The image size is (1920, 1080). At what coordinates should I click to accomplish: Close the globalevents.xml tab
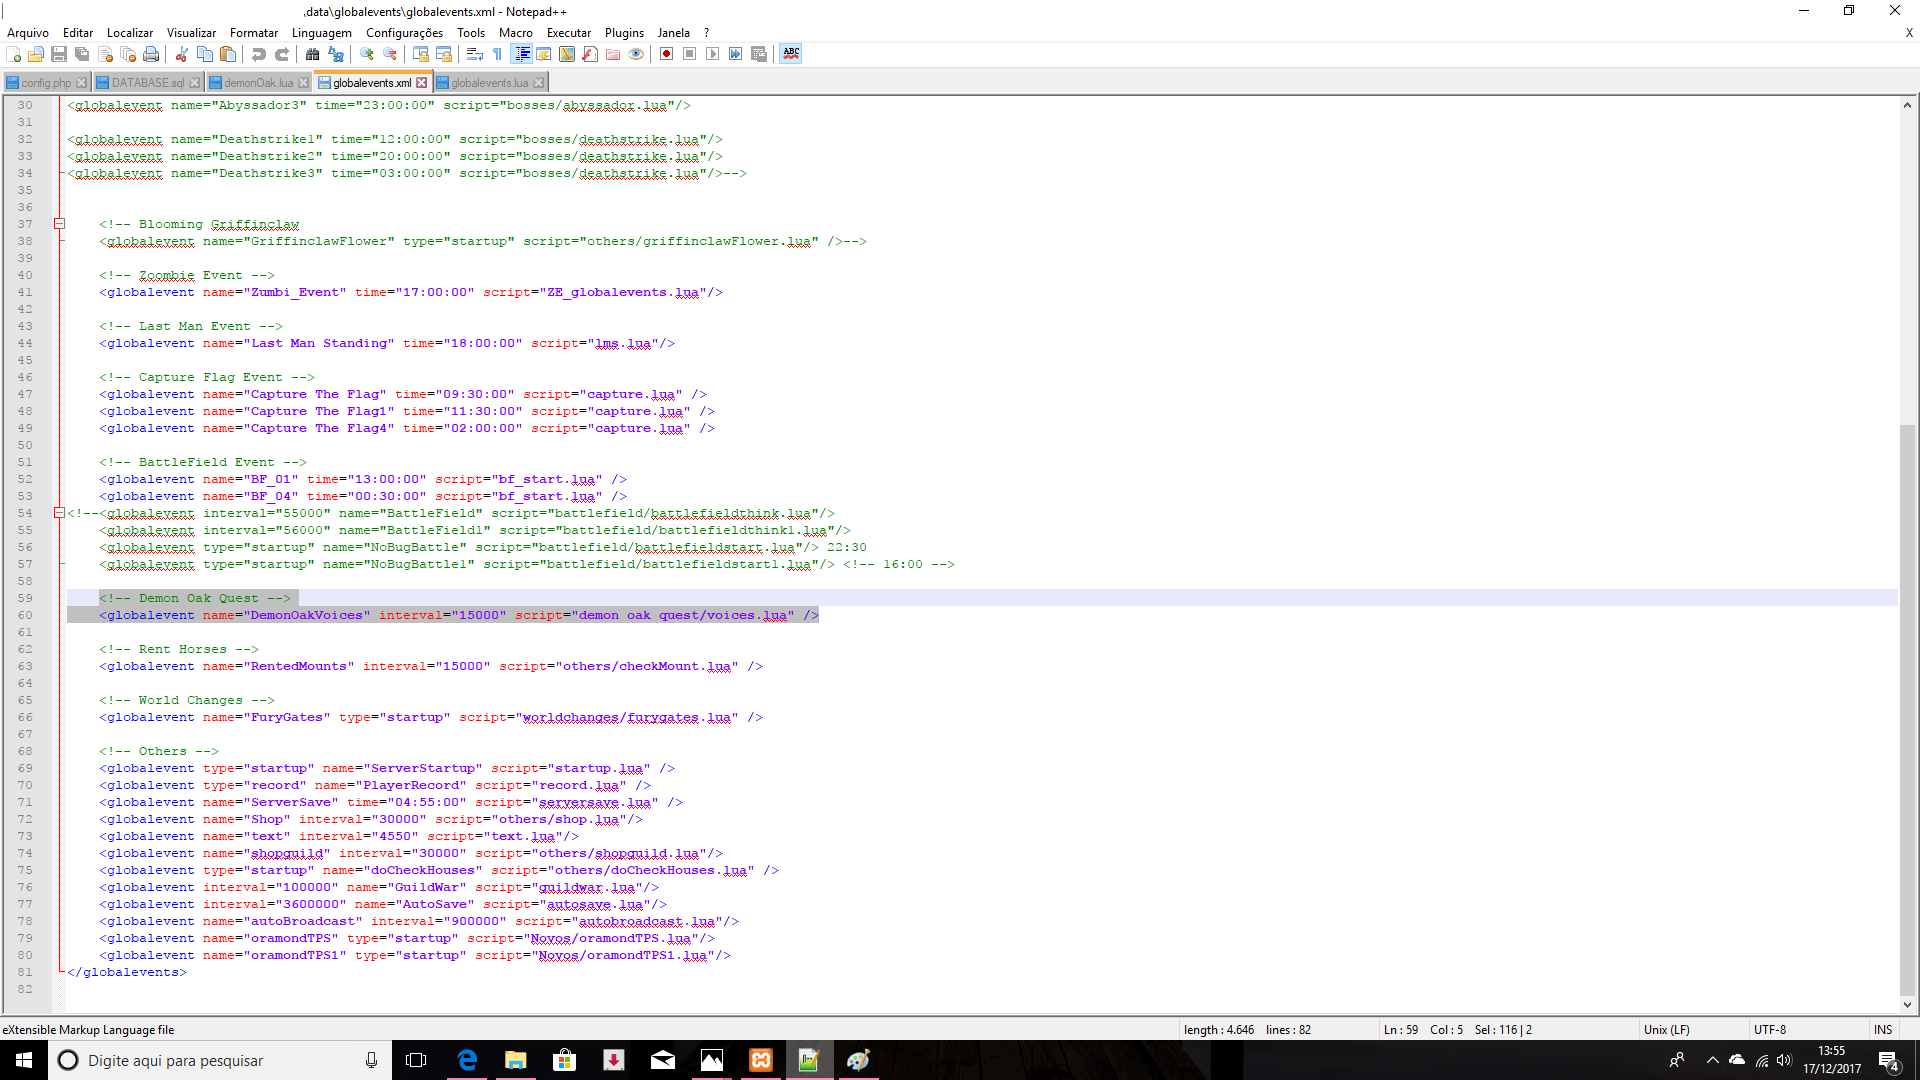click(x=422, y=83)
